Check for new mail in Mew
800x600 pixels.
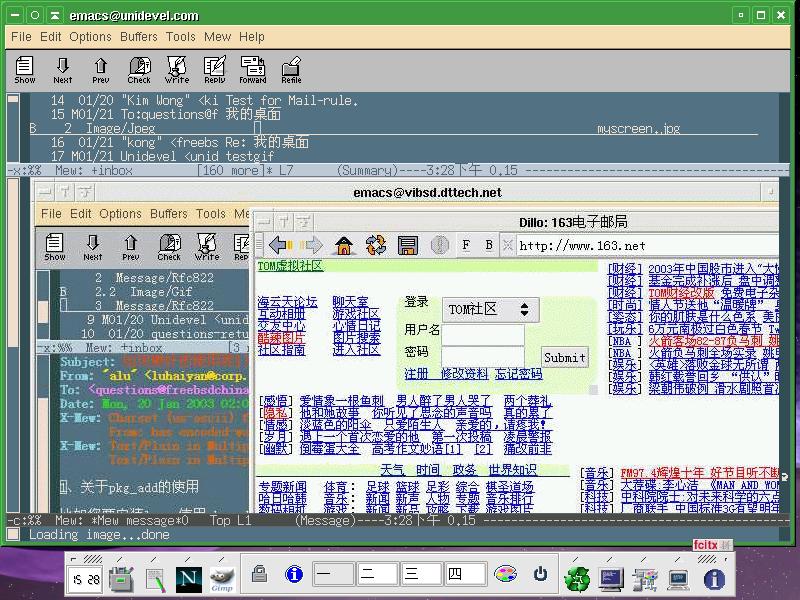pyautogui.click(x=139, y=65)
